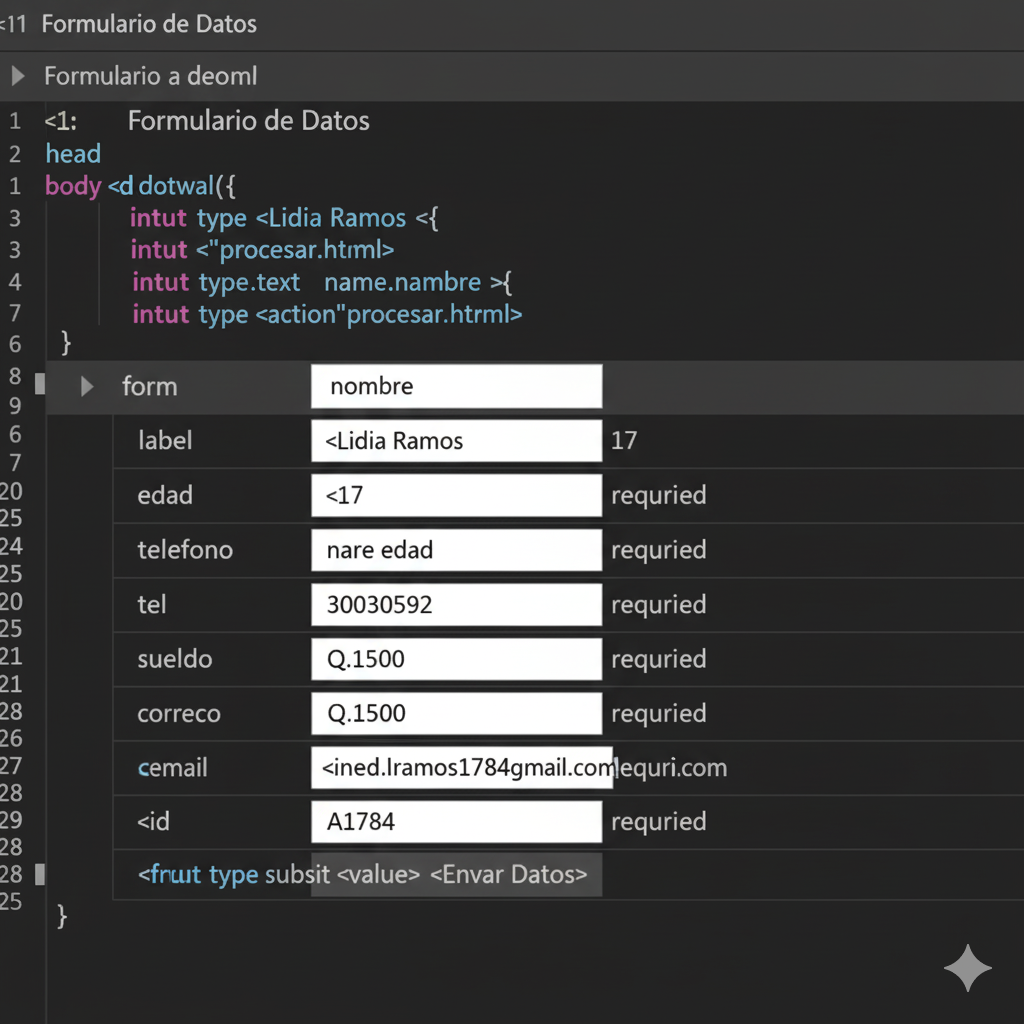Click the sparkle icon in bottom corner
1024x1024 pixels.
pyautogui.click(x=967, y=967)
